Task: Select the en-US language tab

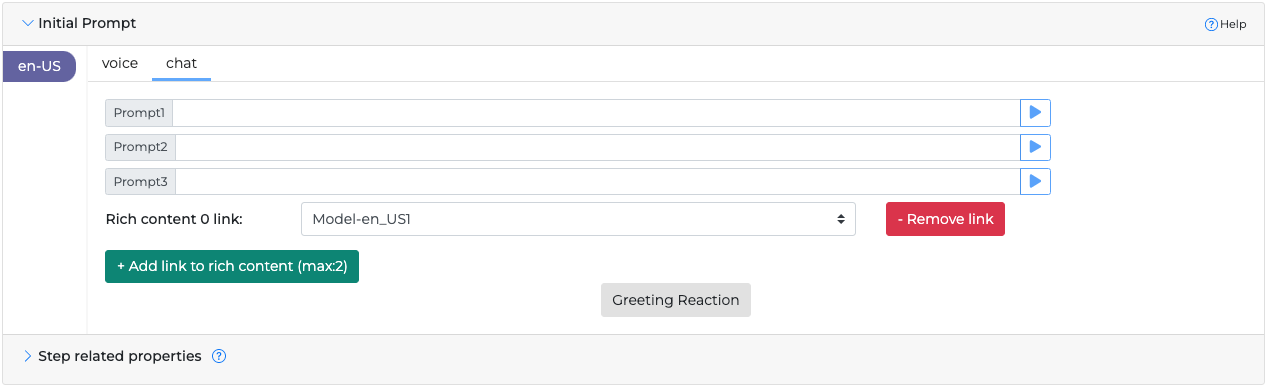Action: tap(40, 67)
